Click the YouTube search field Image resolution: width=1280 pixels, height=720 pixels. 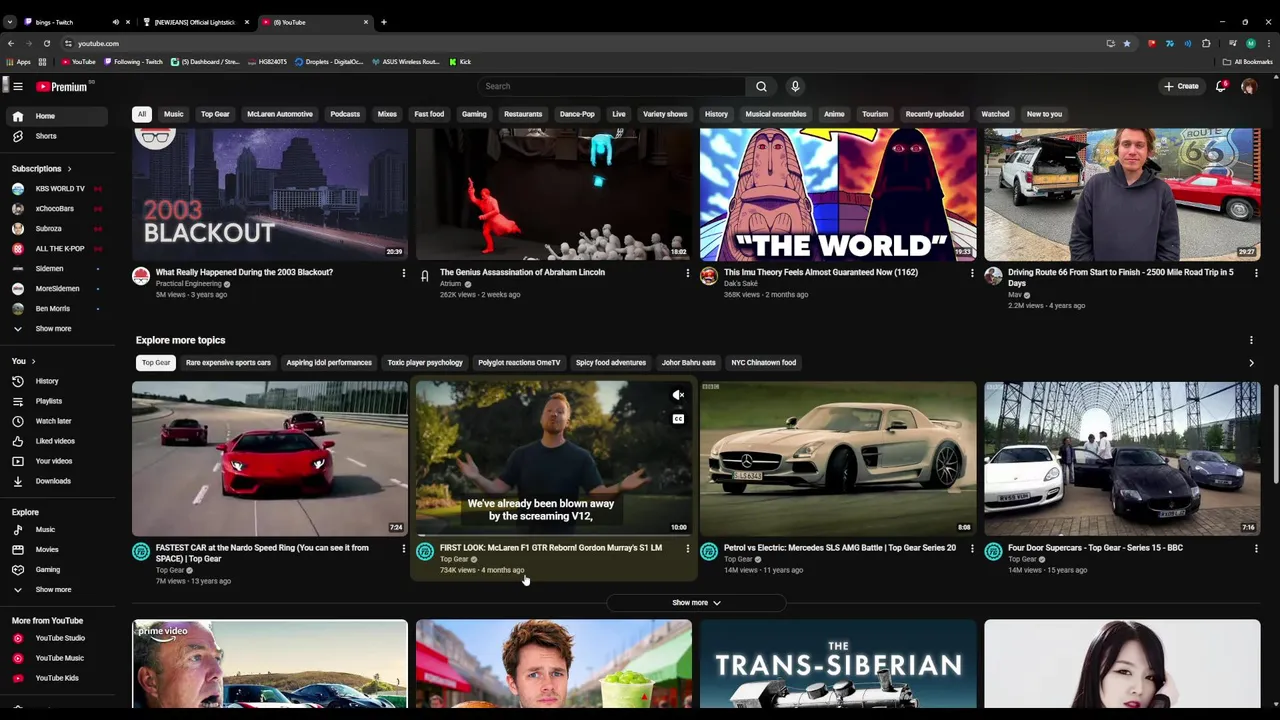[612, 87]
